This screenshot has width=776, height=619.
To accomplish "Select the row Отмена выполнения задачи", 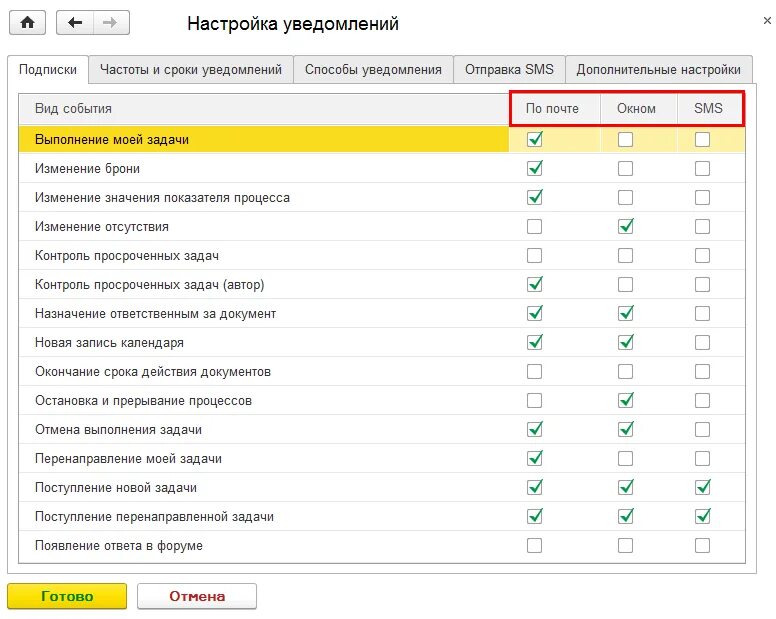I will [382, 429].
